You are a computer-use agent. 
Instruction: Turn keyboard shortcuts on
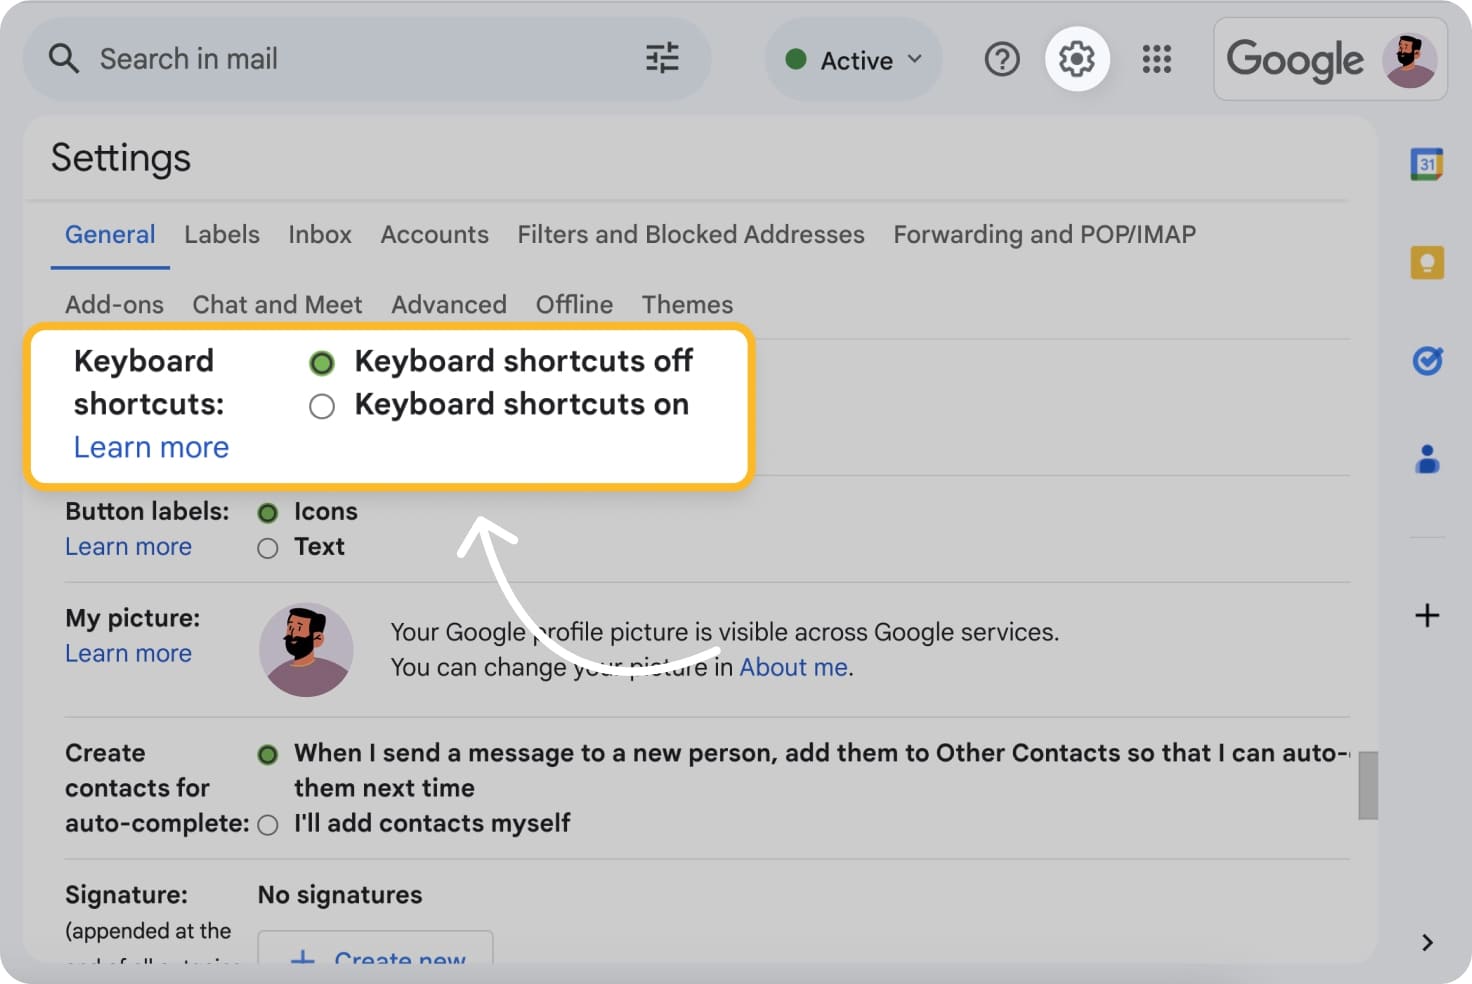point(322,406)
